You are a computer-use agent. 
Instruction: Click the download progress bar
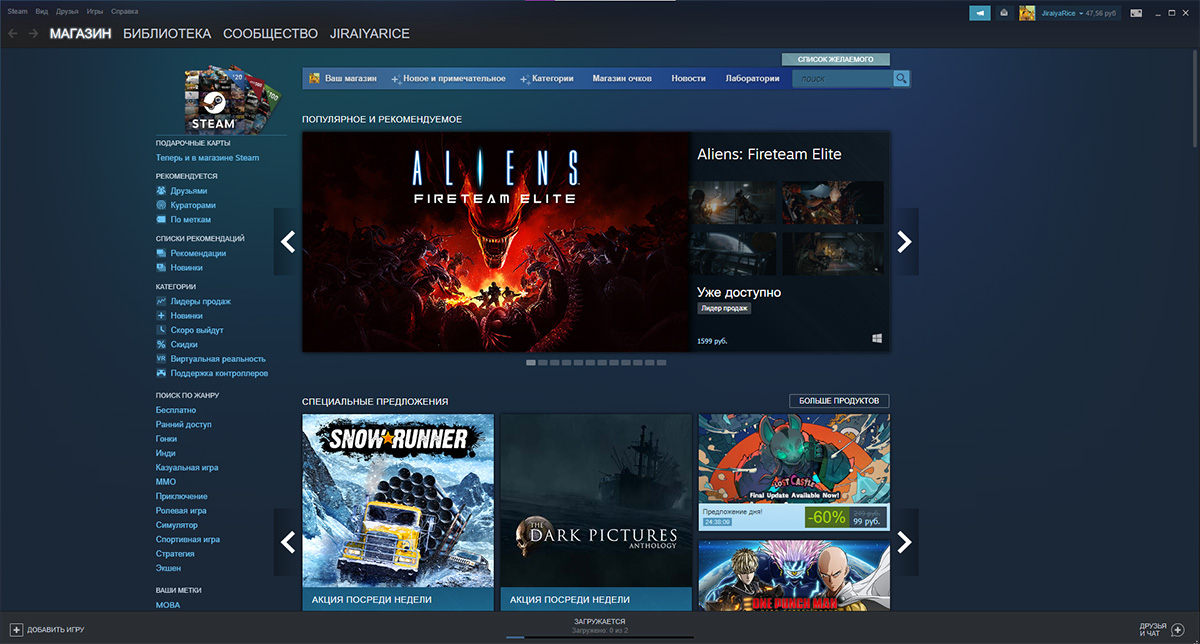(600, 637)
